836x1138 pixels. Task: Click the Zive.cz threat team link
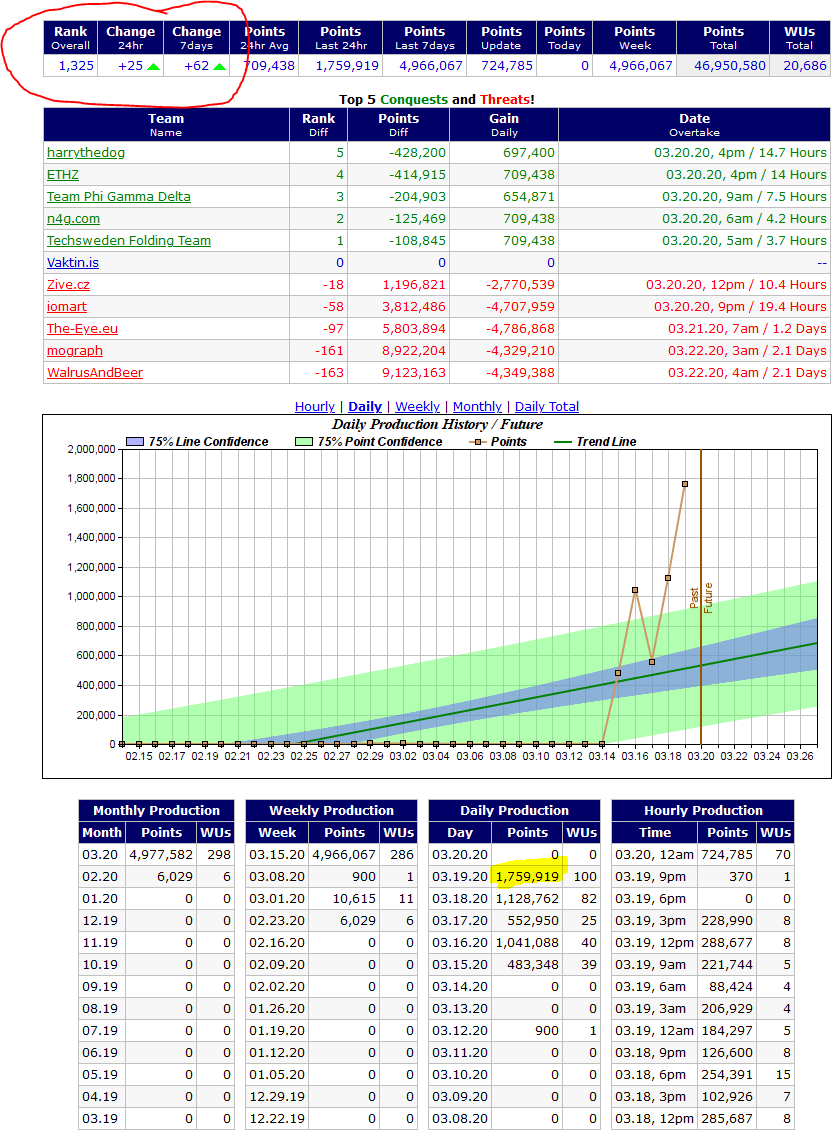click(68, 284)
